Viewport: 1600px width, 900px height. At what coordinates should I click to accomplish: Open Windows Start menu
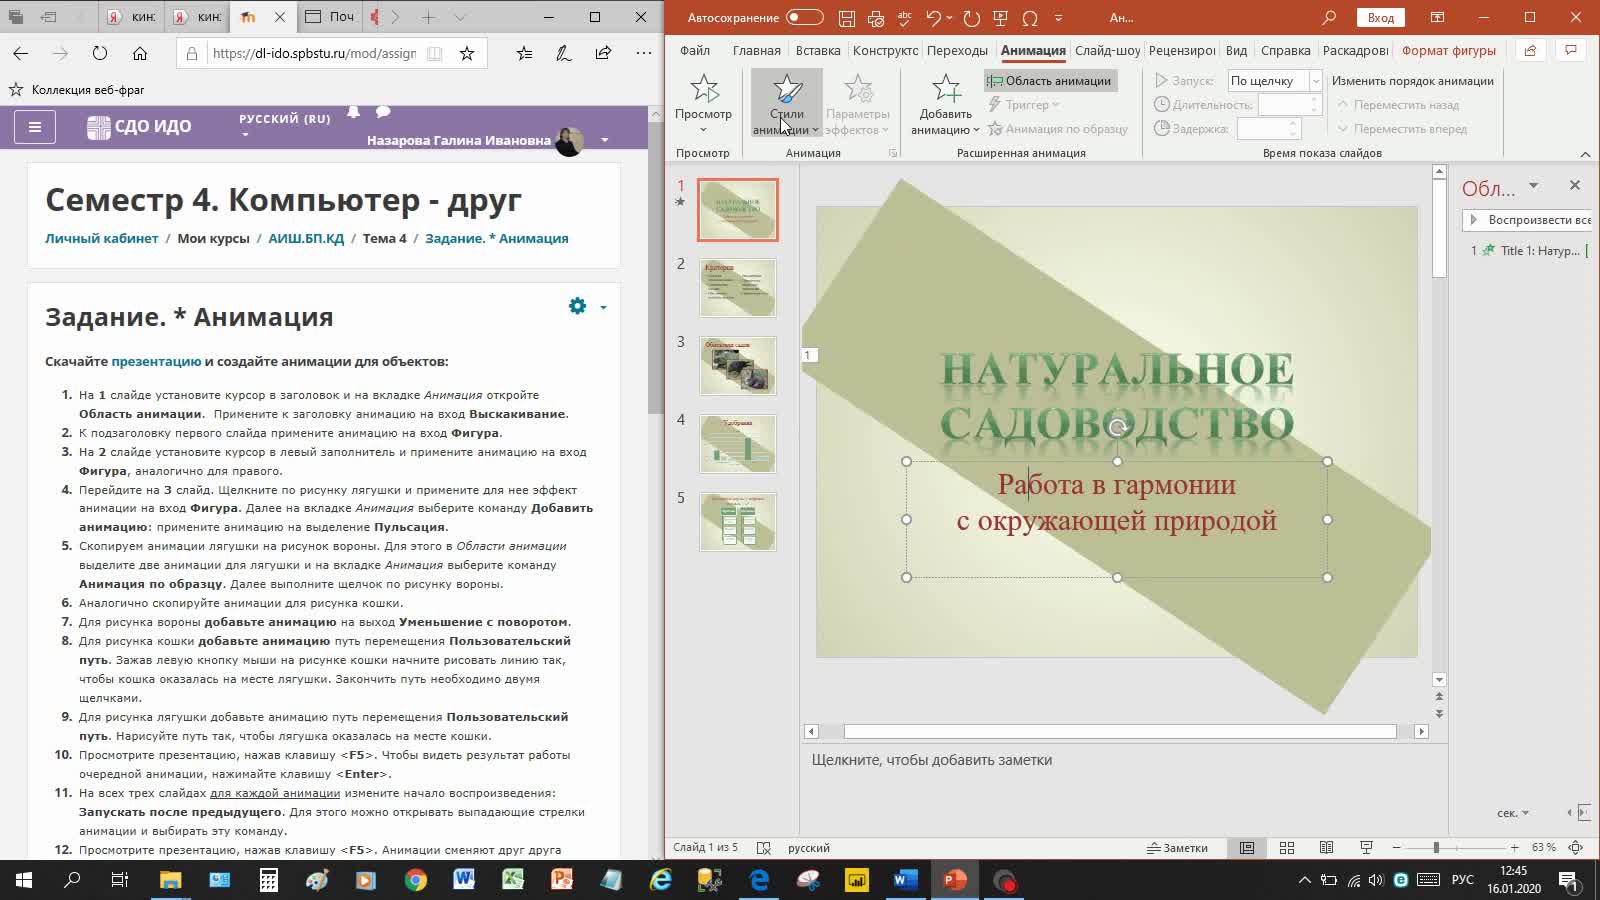click(24, 880)
